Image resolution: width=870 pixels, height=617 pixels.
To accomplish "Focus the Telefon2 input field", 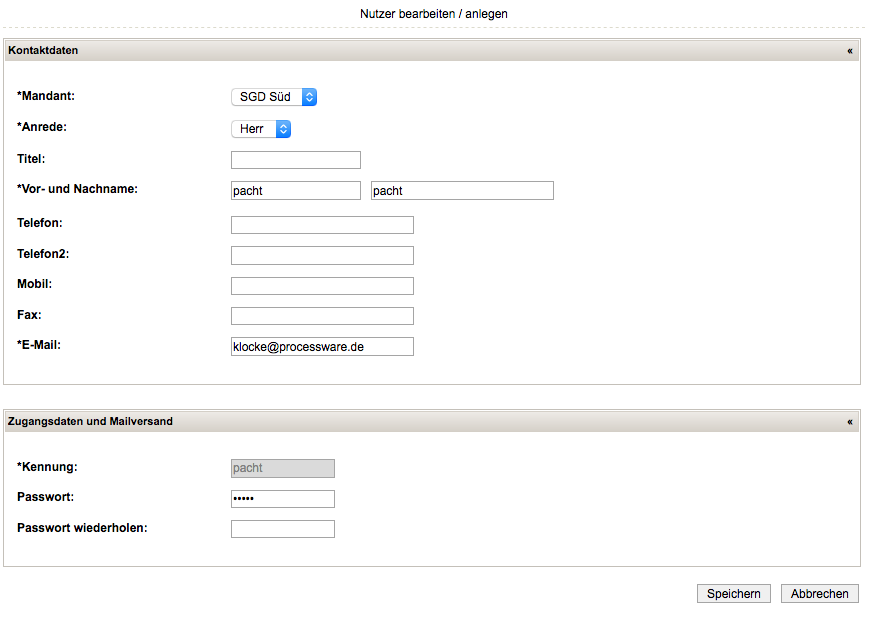I will pyautogui.click(x=322, y=256).
